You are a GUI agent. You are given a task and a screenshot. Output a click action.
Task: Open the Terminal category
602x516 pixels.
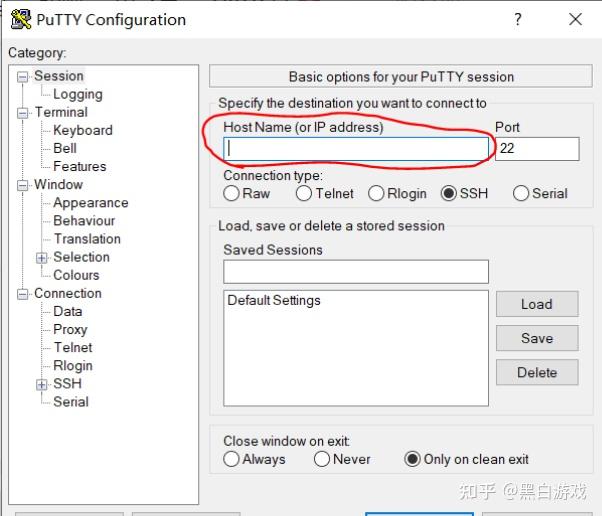click(61, 112)
